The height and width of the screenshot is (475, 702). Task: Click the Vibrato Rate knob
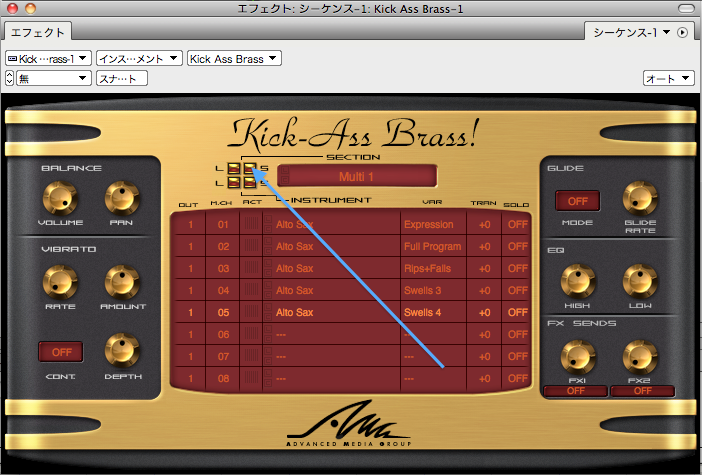[60, 282]
